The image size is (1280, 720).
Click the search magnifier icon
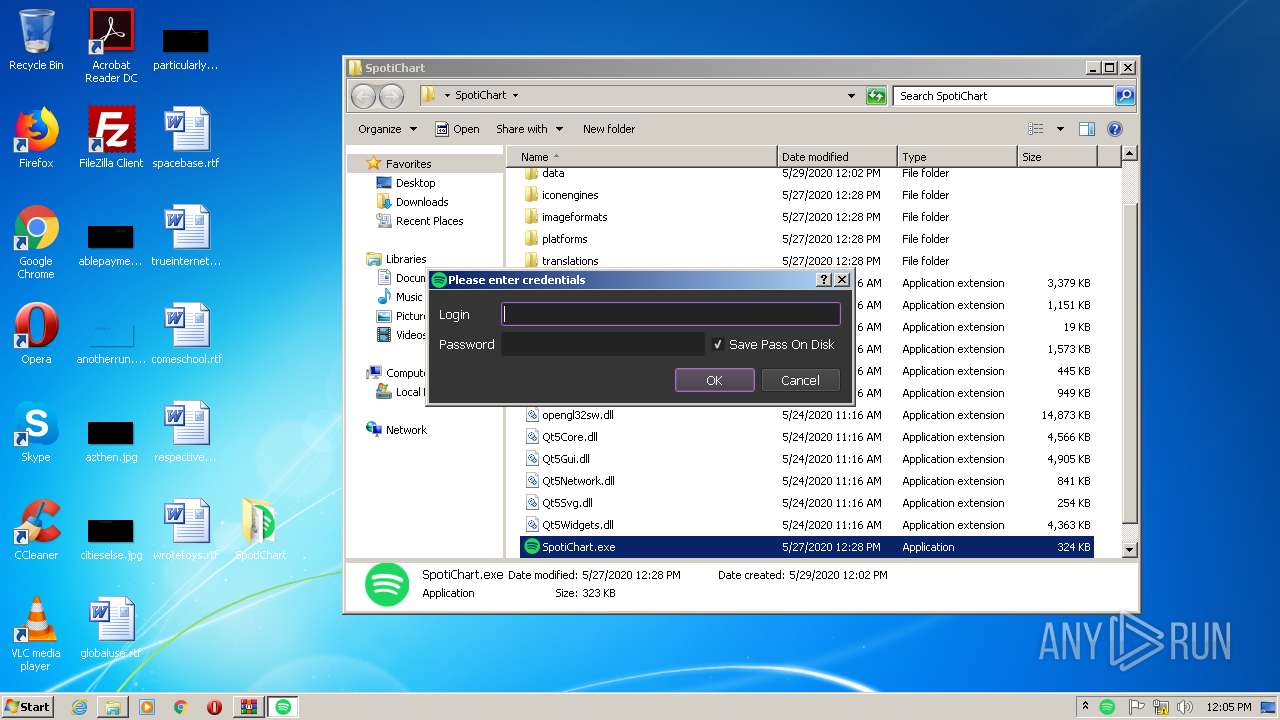click(1125, 96)
